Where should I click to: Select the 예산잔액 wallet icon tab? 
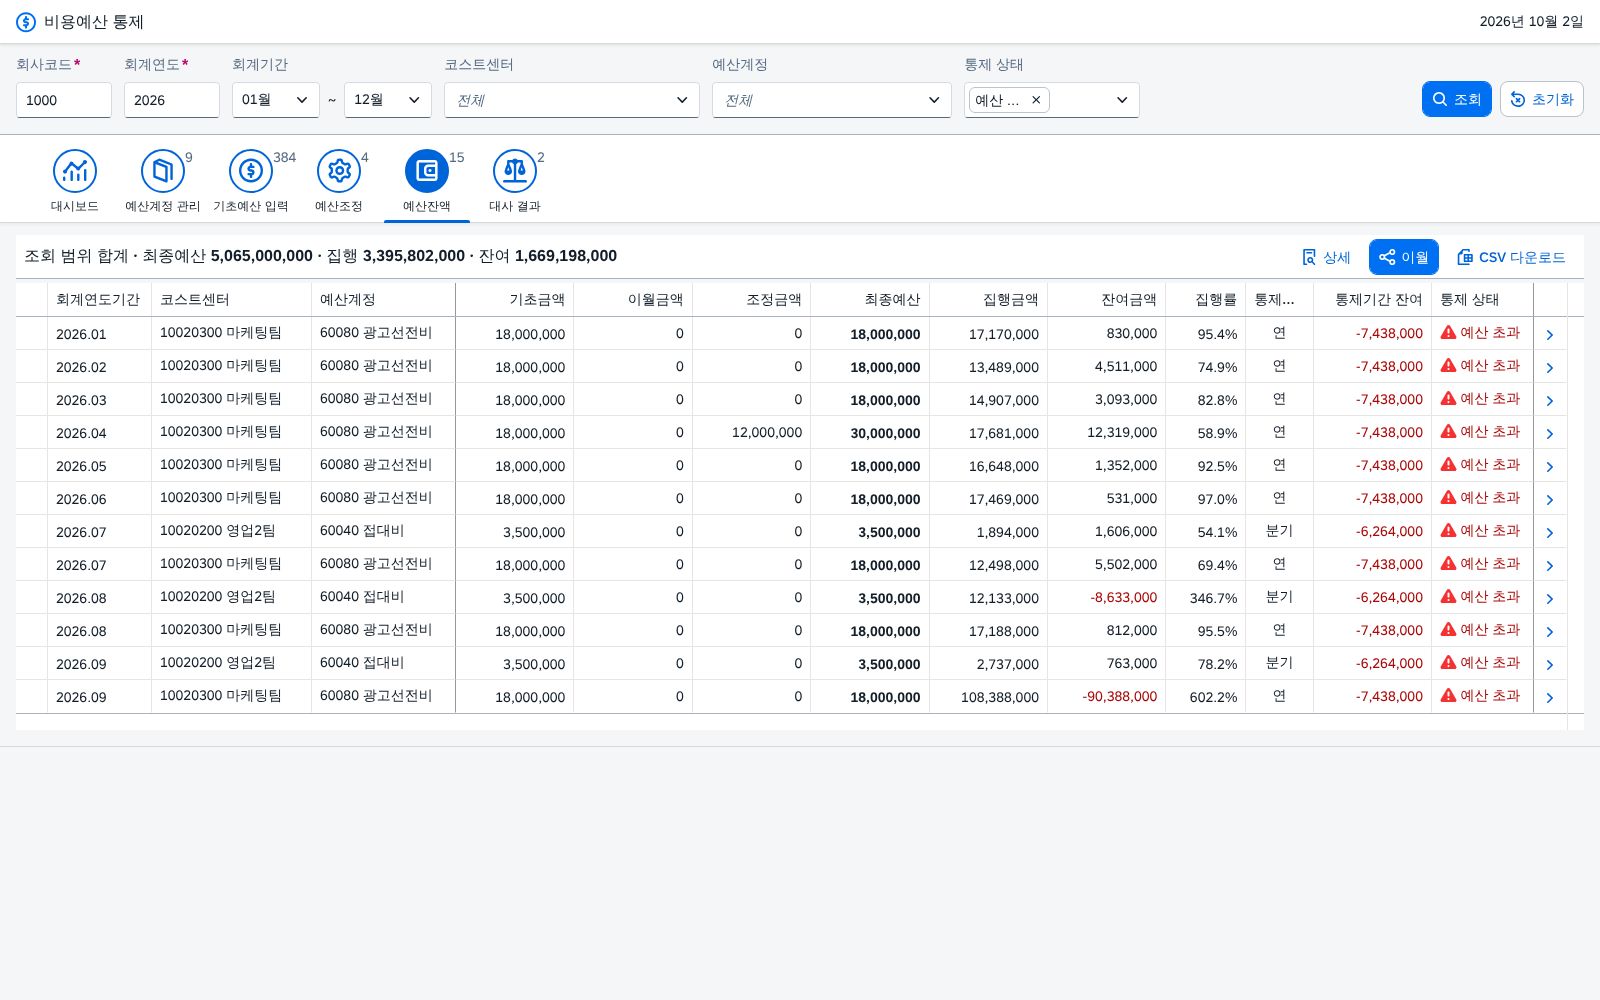tap(427, 171)
